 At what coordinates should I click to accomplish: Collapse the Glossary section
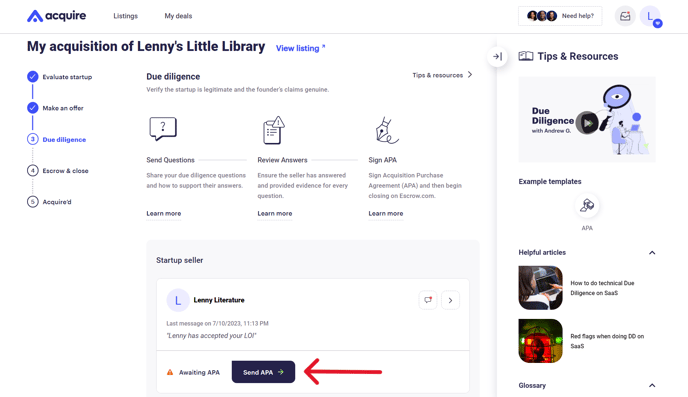[x=652, y=386]
